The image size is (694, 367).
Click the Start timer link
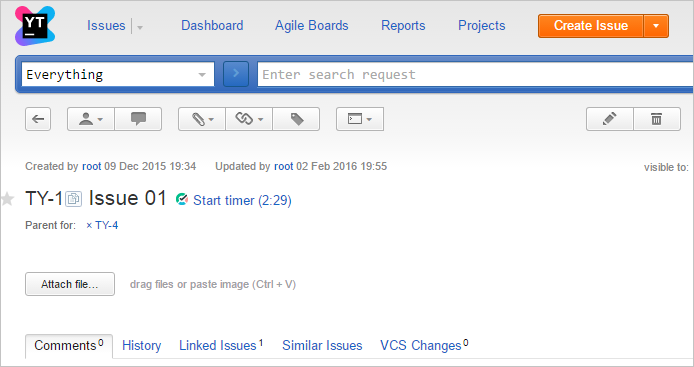pos(242,201)
